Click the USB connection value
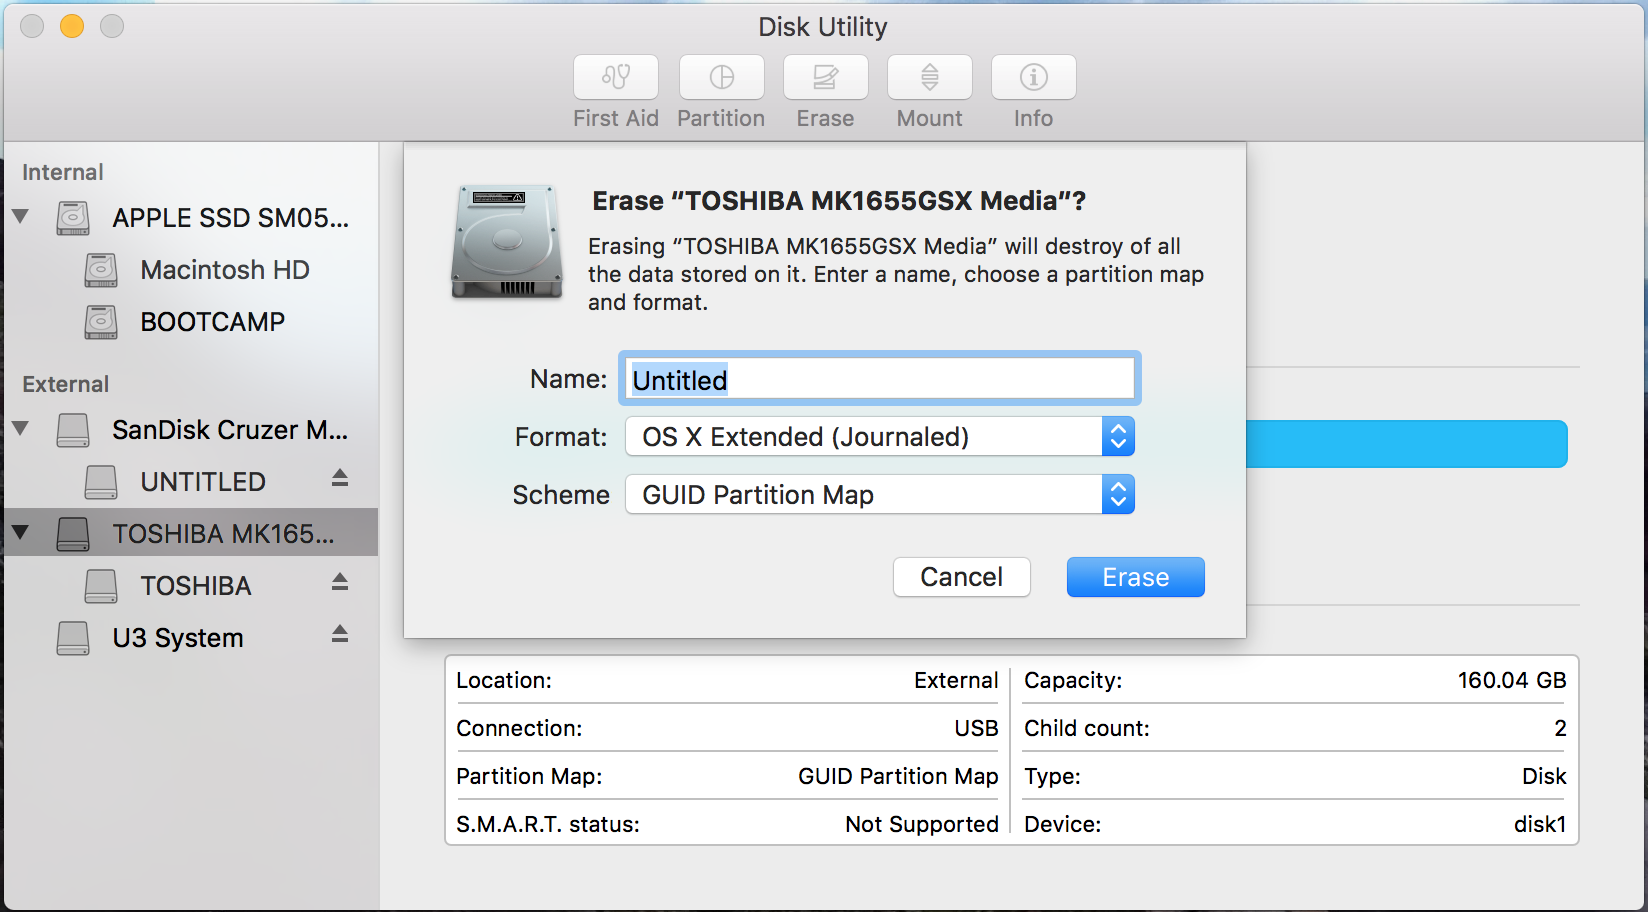The image size is (1648, 912). (976, 728)
